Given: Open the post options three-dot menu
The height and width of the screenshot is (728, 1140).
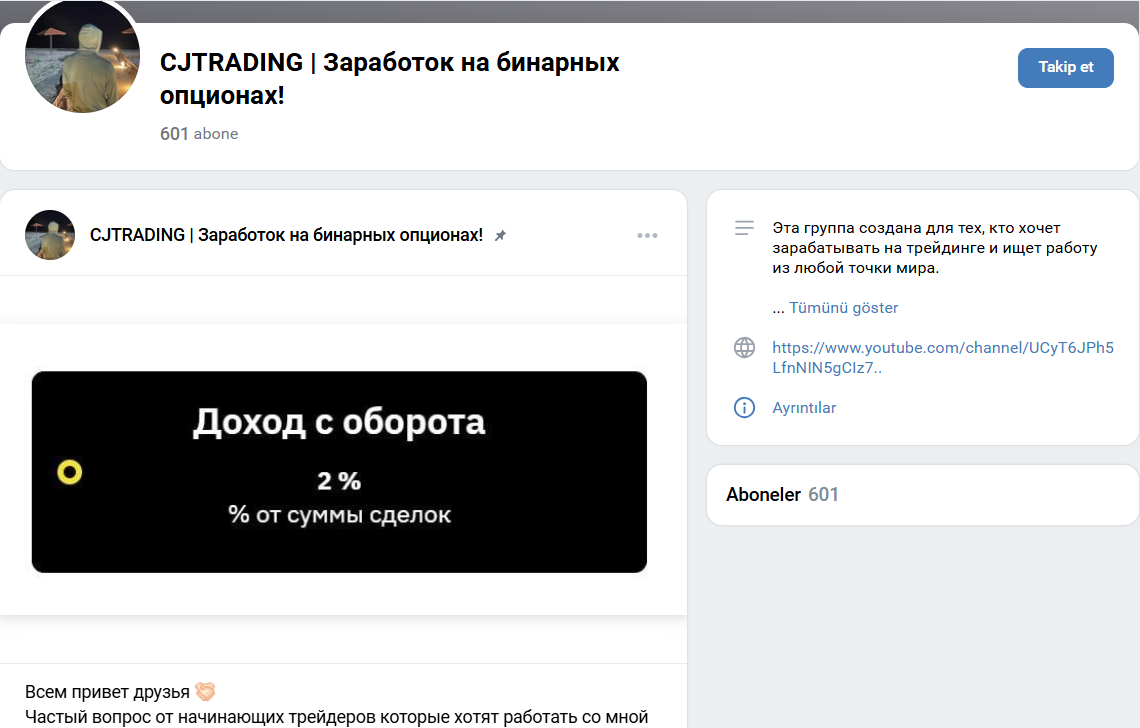Looking at the screenshot, I should 647,236.
